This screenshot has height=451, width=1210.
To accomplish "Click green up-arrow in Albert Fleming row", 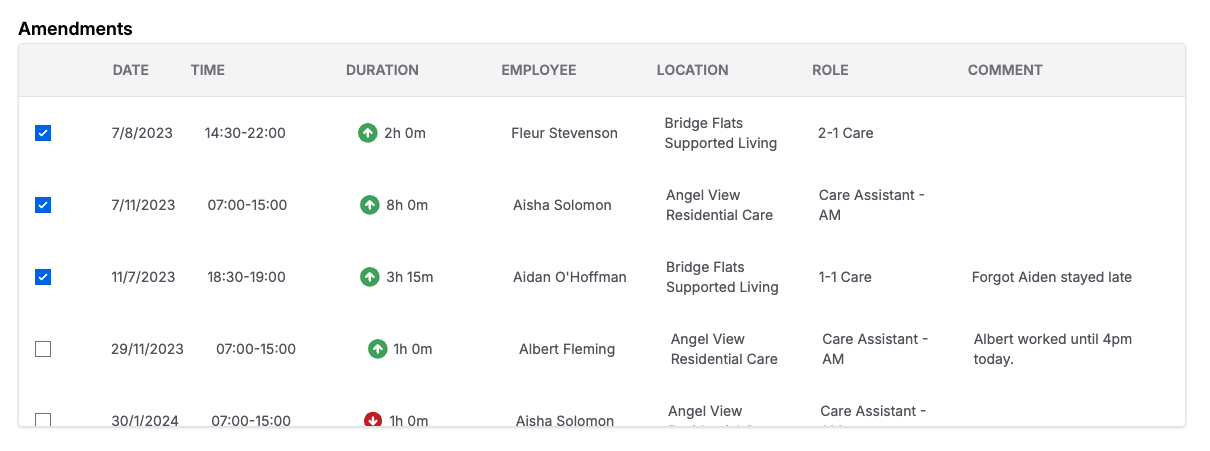I will (377, 349).
